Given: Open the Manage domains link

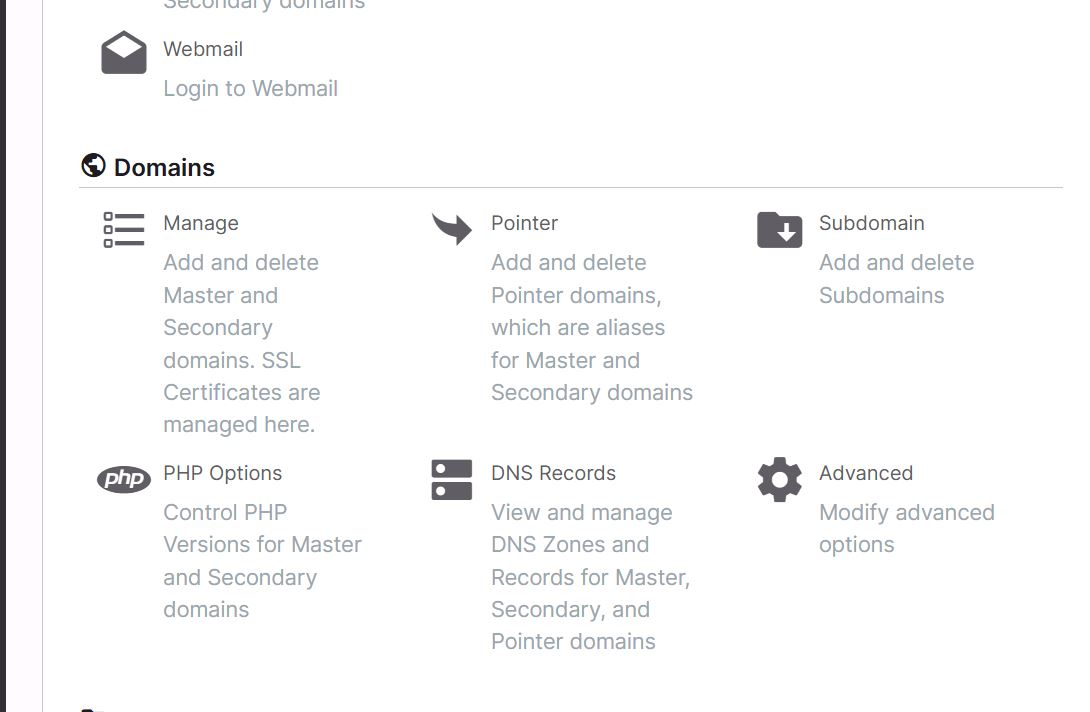Looking at the screenshot, I should coord(201,223).
